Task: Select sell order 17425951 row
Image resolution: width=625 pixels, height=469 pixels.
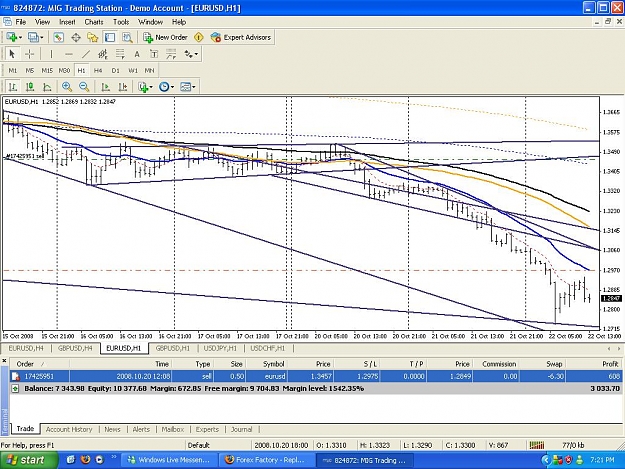Action: [x=316, y=376]
